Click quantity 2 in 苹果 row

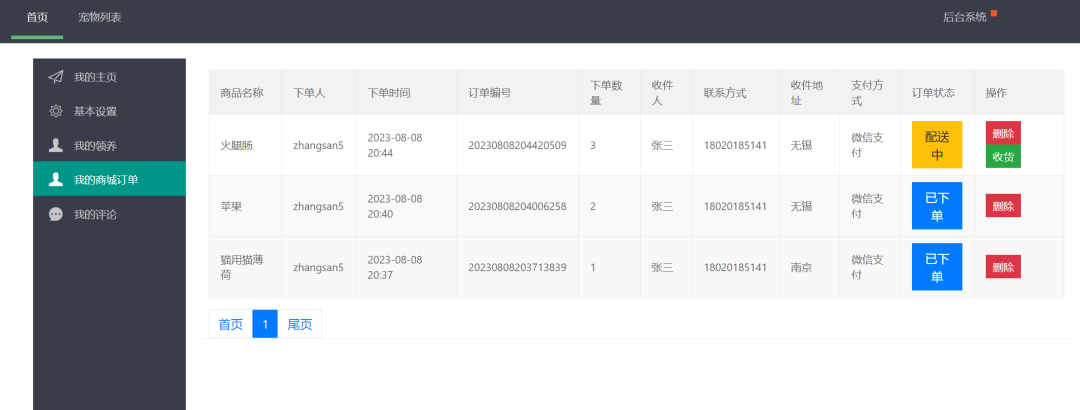click(x=593, y=206)
